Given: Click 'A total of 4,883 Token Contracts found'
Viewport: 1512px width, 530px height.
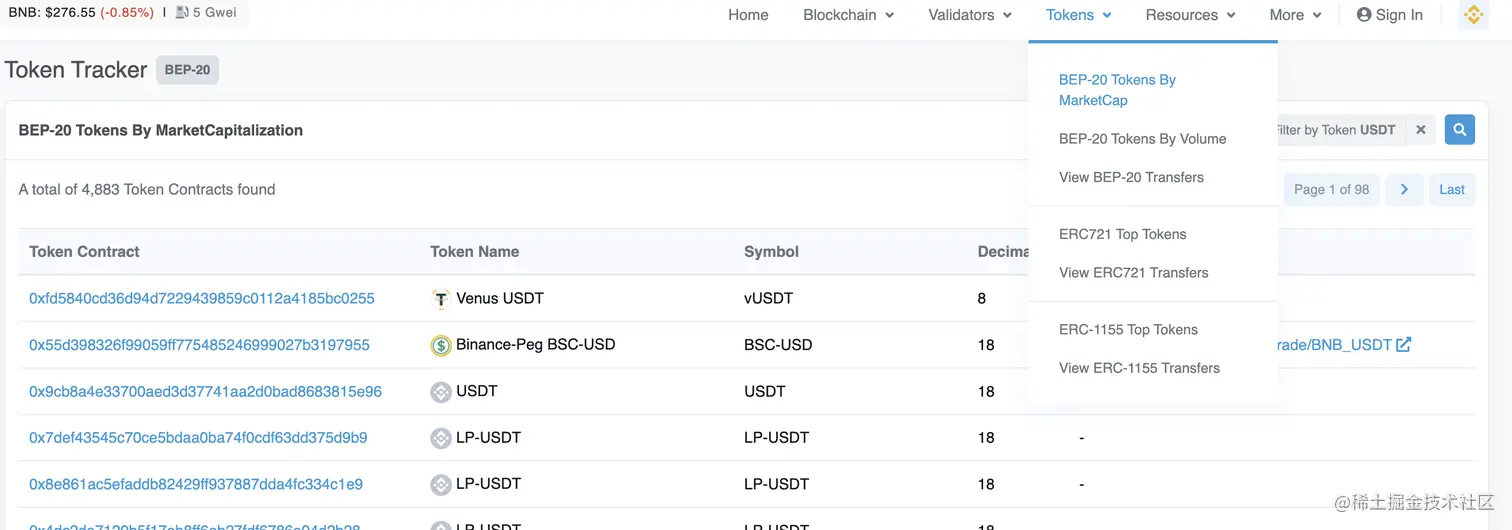Looking at the screenshot, I should pos(147,189).
